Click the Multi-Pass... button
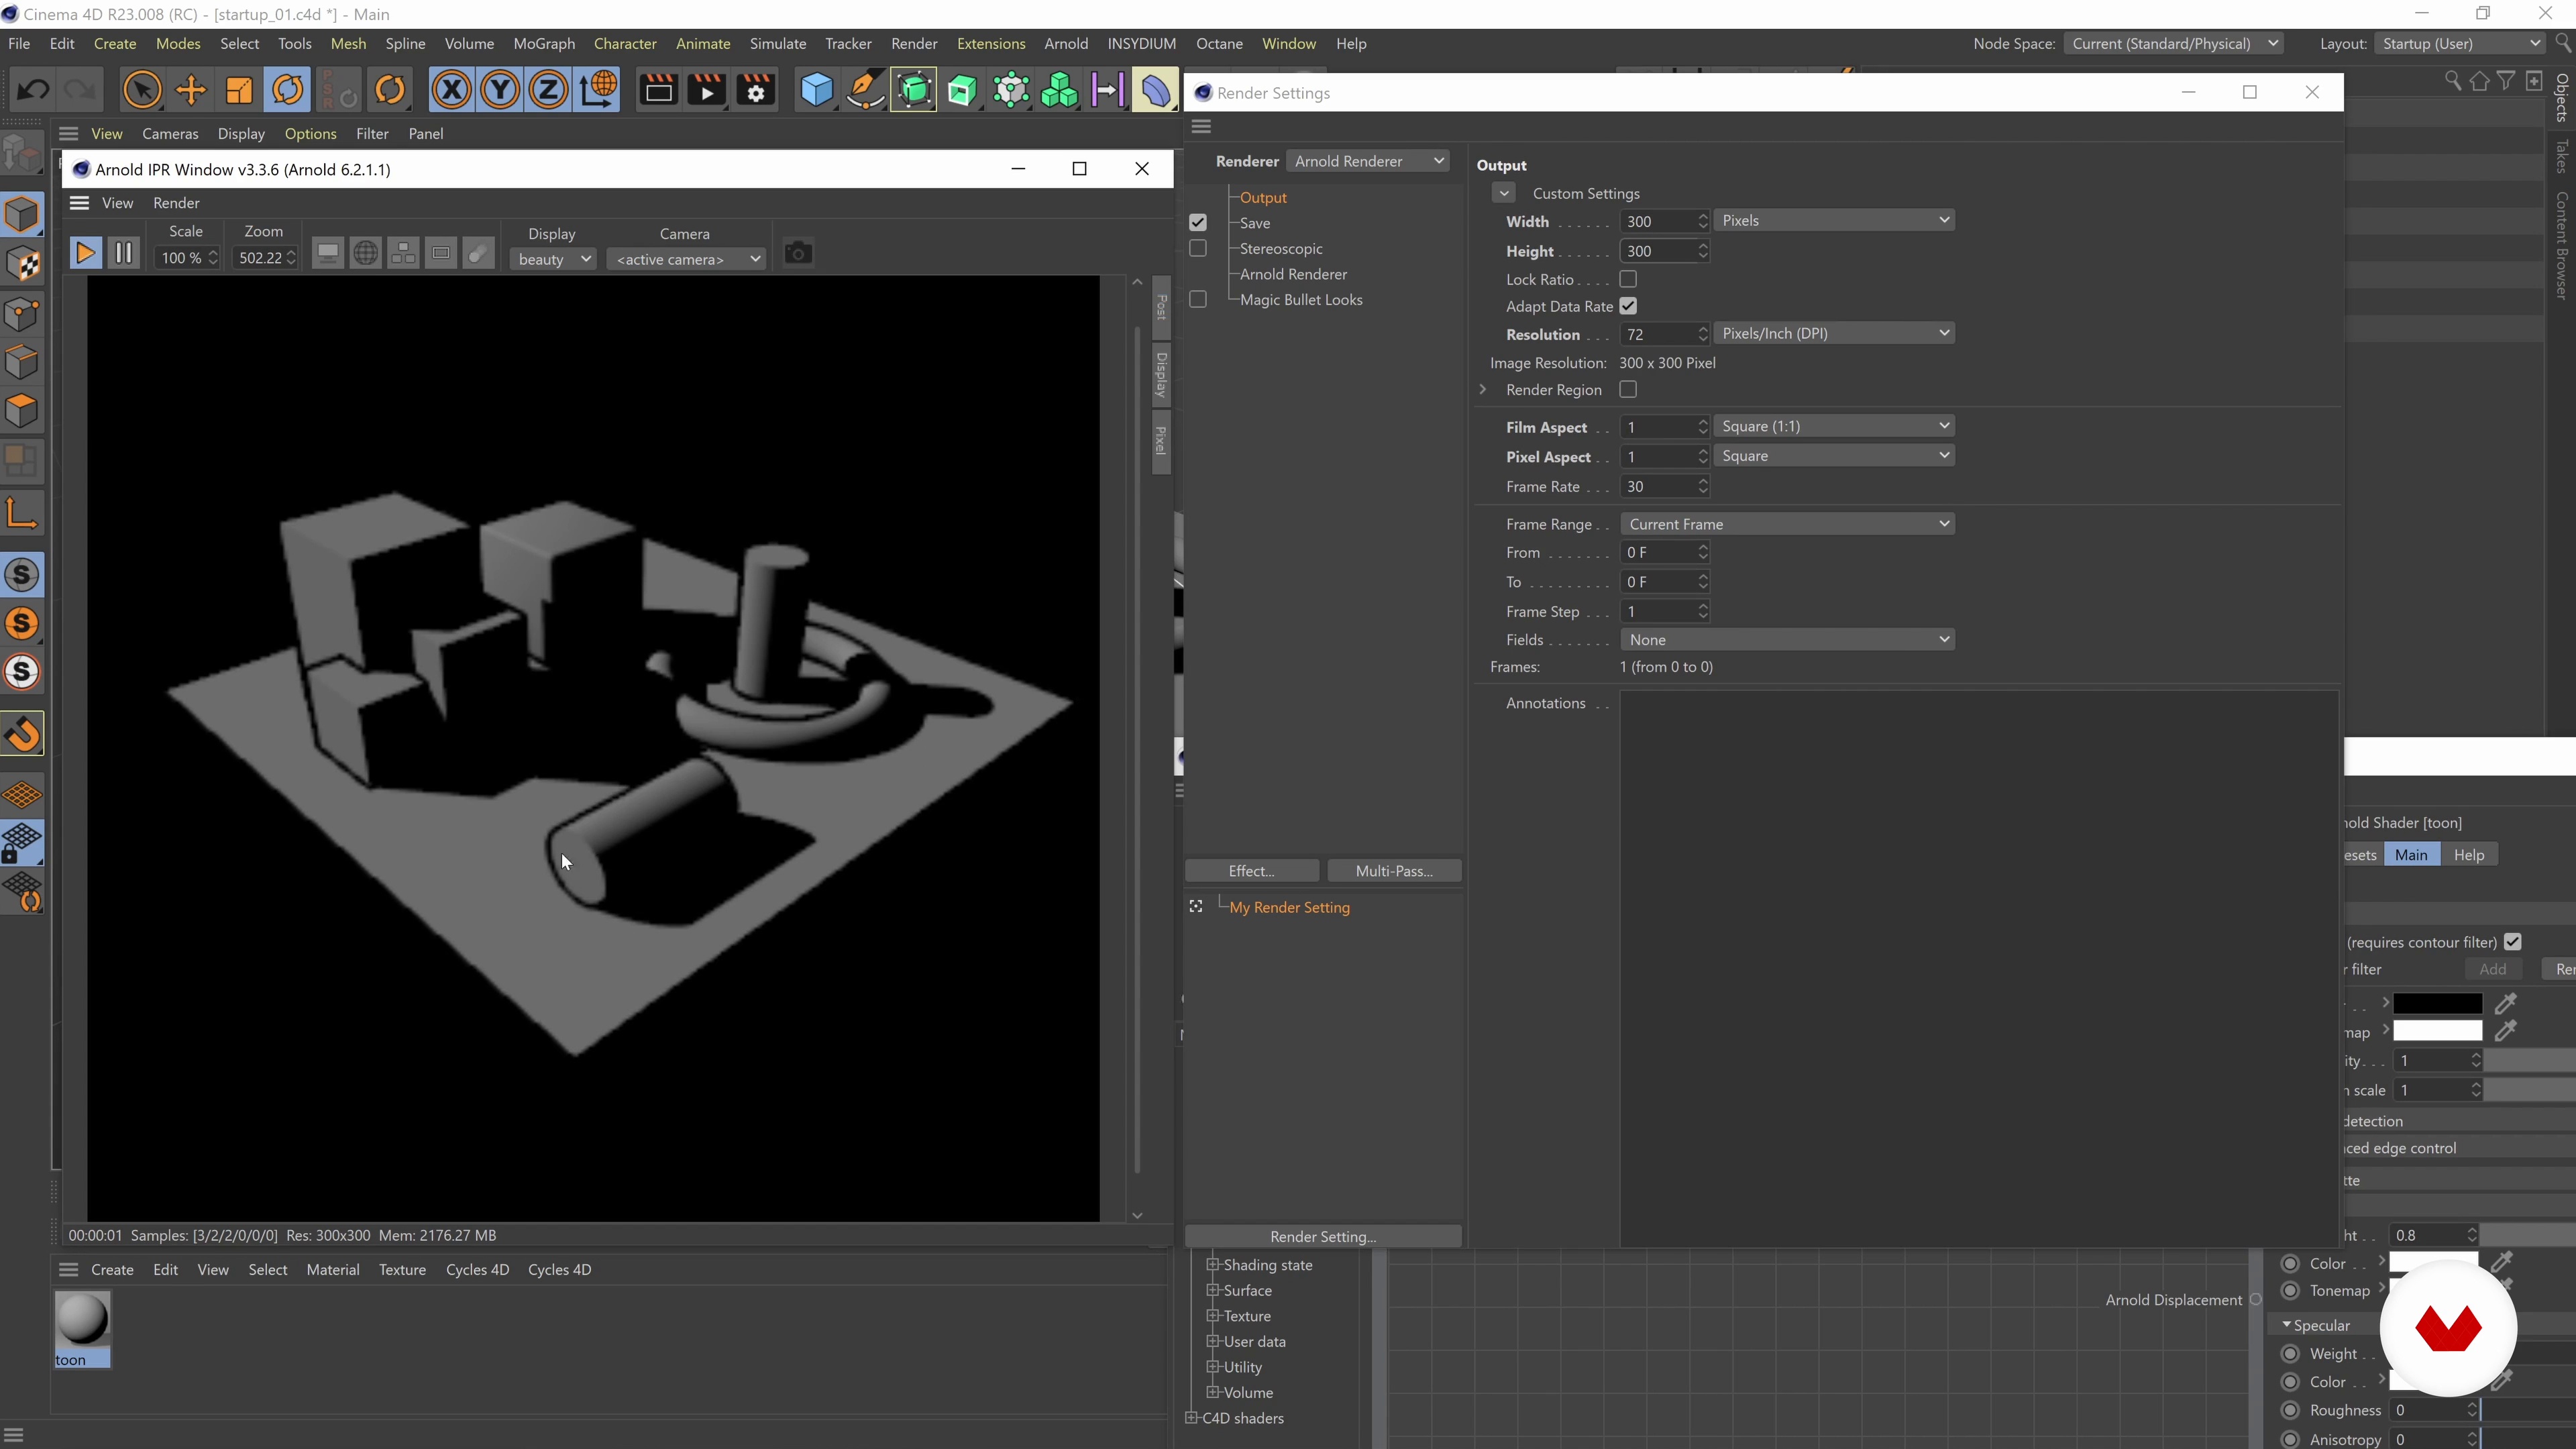The width and height of the screenshot is (2576, 1449). pos(1394,871)
